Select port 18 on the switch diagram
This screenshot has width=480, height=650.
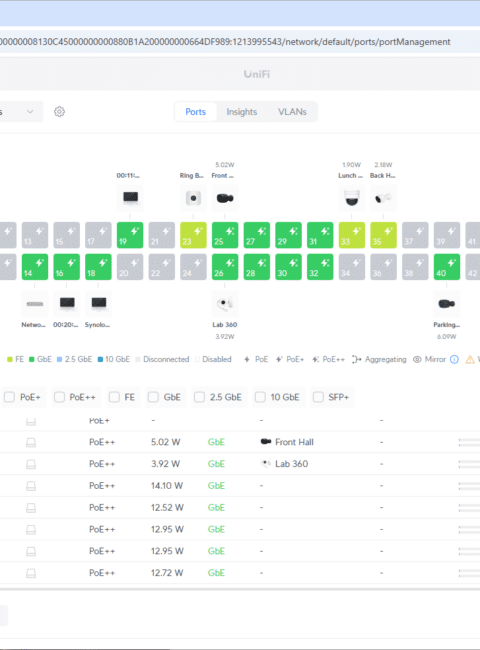pyautogui.click(x=98, y=267)
